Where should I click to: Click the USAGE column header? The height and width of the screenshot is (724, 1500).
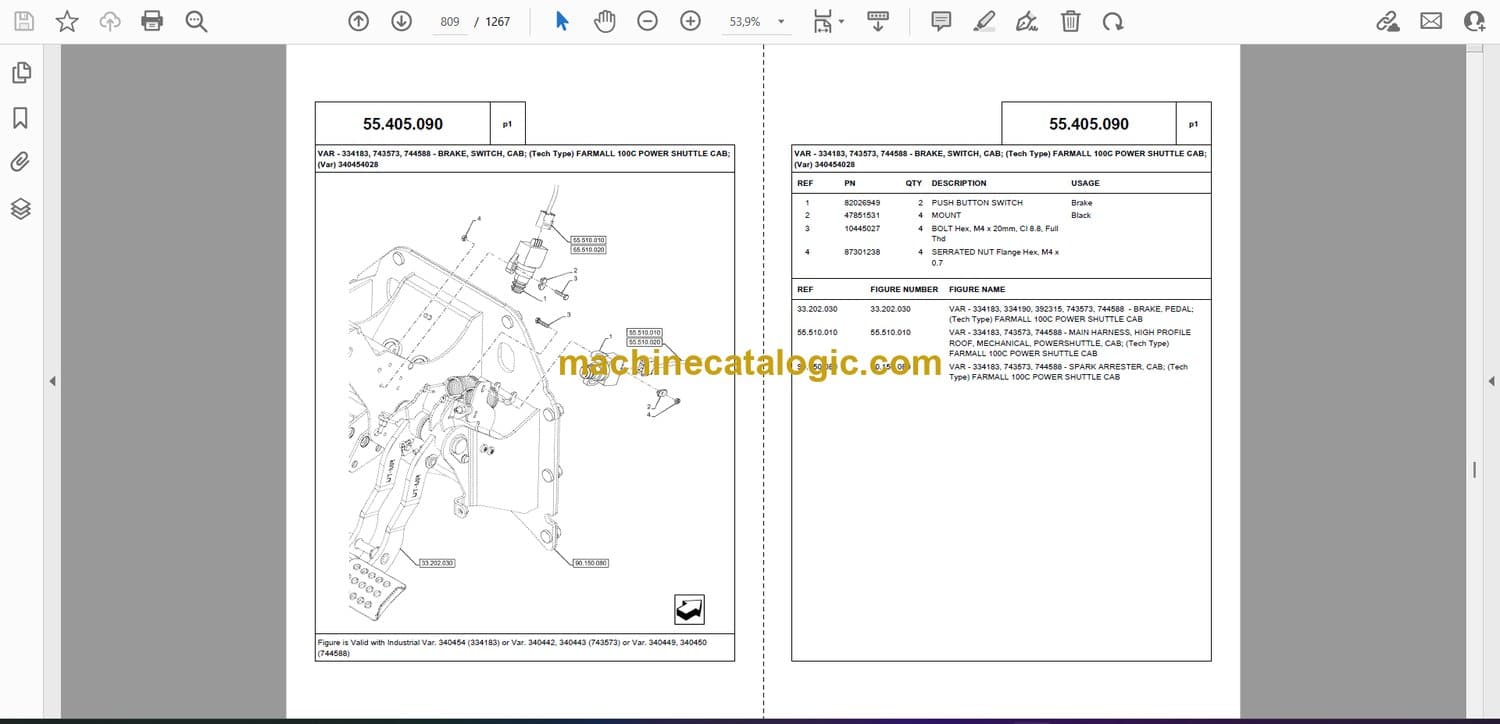tap(1085, 183)
